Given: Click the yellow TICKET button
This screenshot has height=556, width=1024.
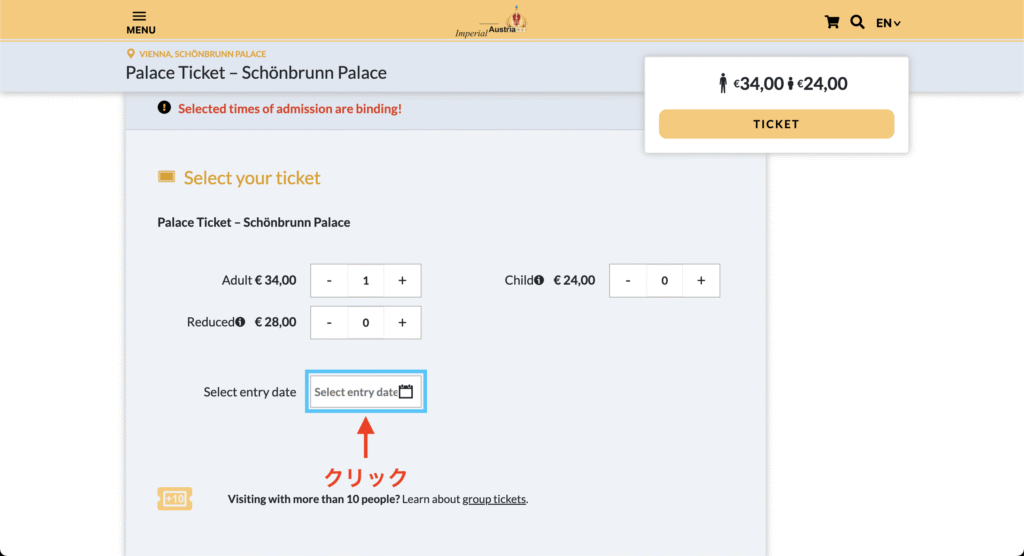Looking at the screenshot, I should tap(776, 124).
